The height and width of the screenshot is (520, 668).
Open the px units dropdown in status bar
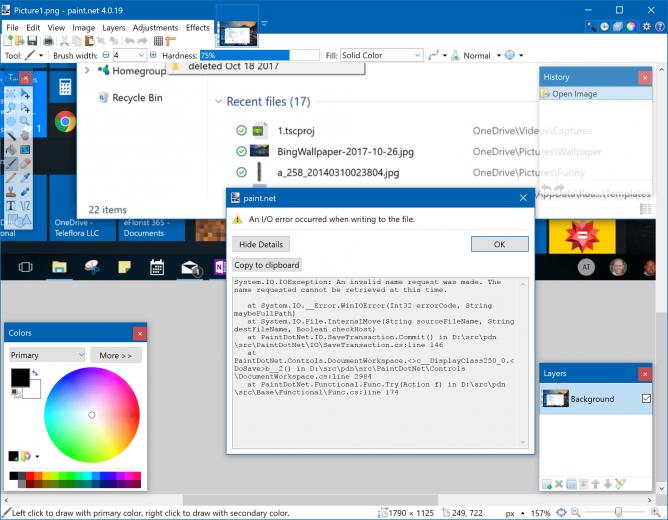point(515,513)
